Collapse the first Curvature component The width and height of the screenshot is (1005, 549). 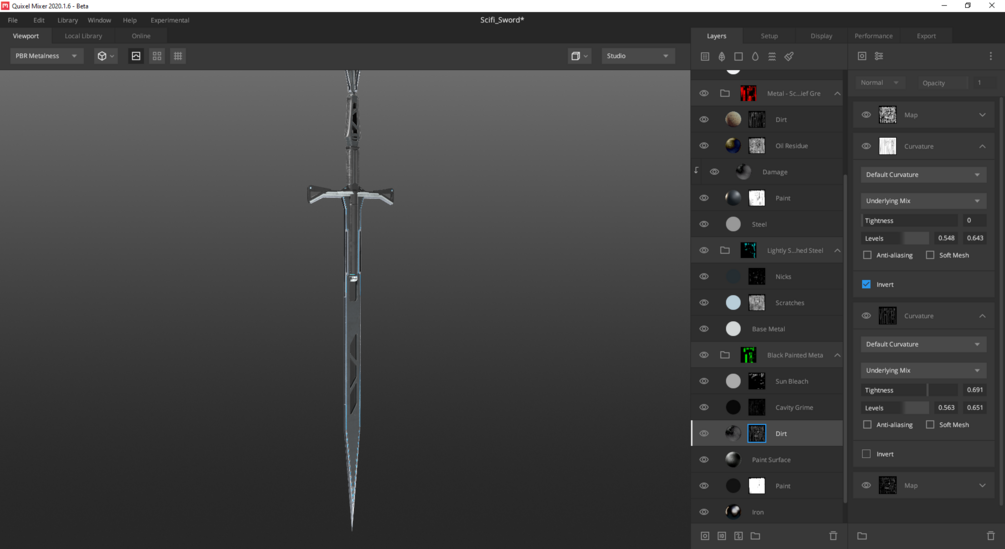tap(983, 147)
